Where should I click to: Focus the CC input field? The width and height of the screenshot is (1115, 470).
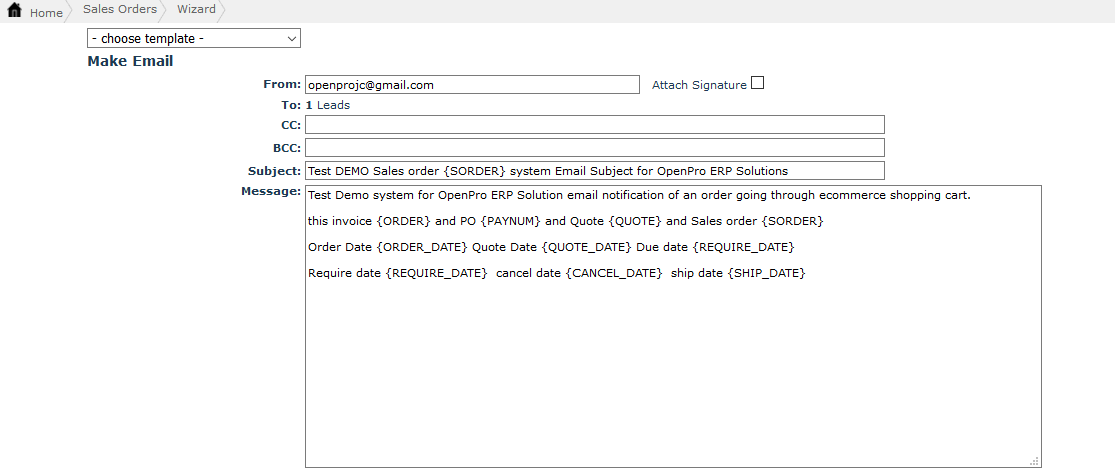pos(594,125)
